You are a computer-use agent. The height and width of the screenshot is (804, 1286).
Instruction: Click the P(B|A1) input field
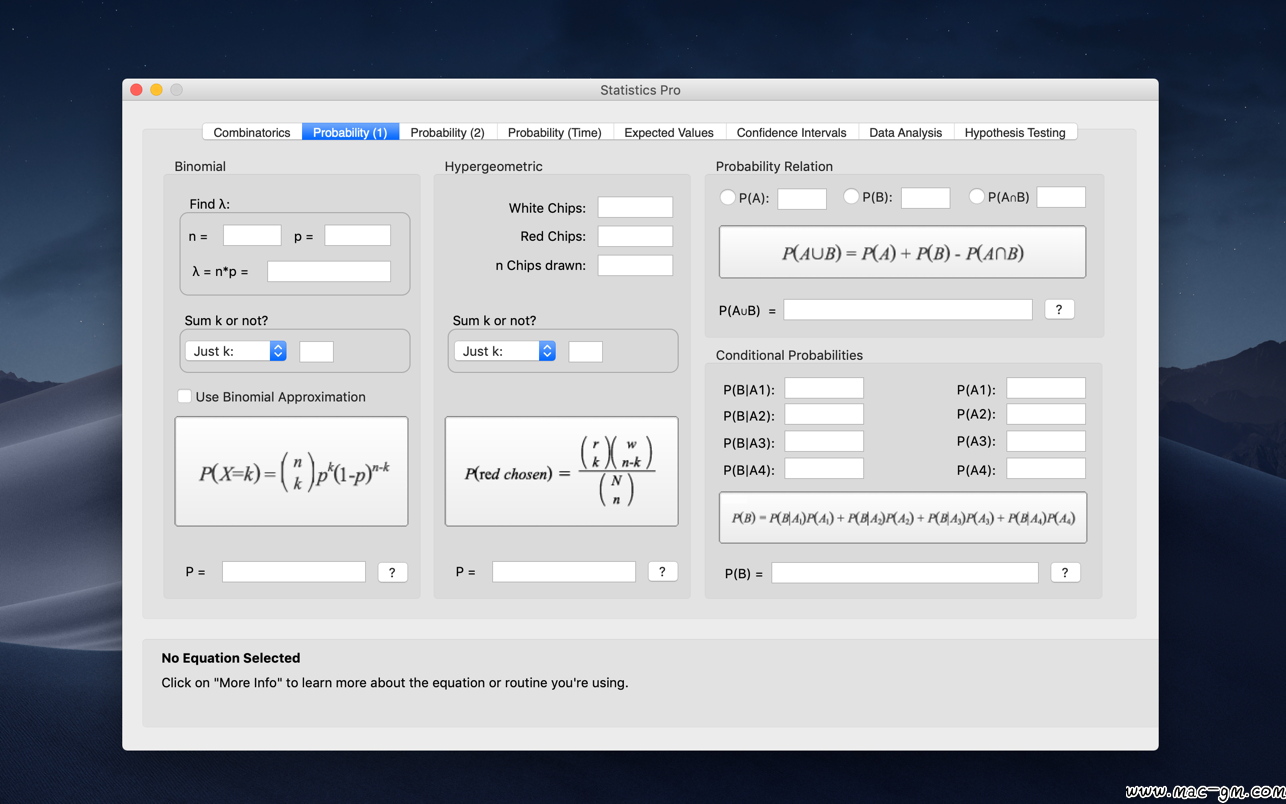coord(824,388)
